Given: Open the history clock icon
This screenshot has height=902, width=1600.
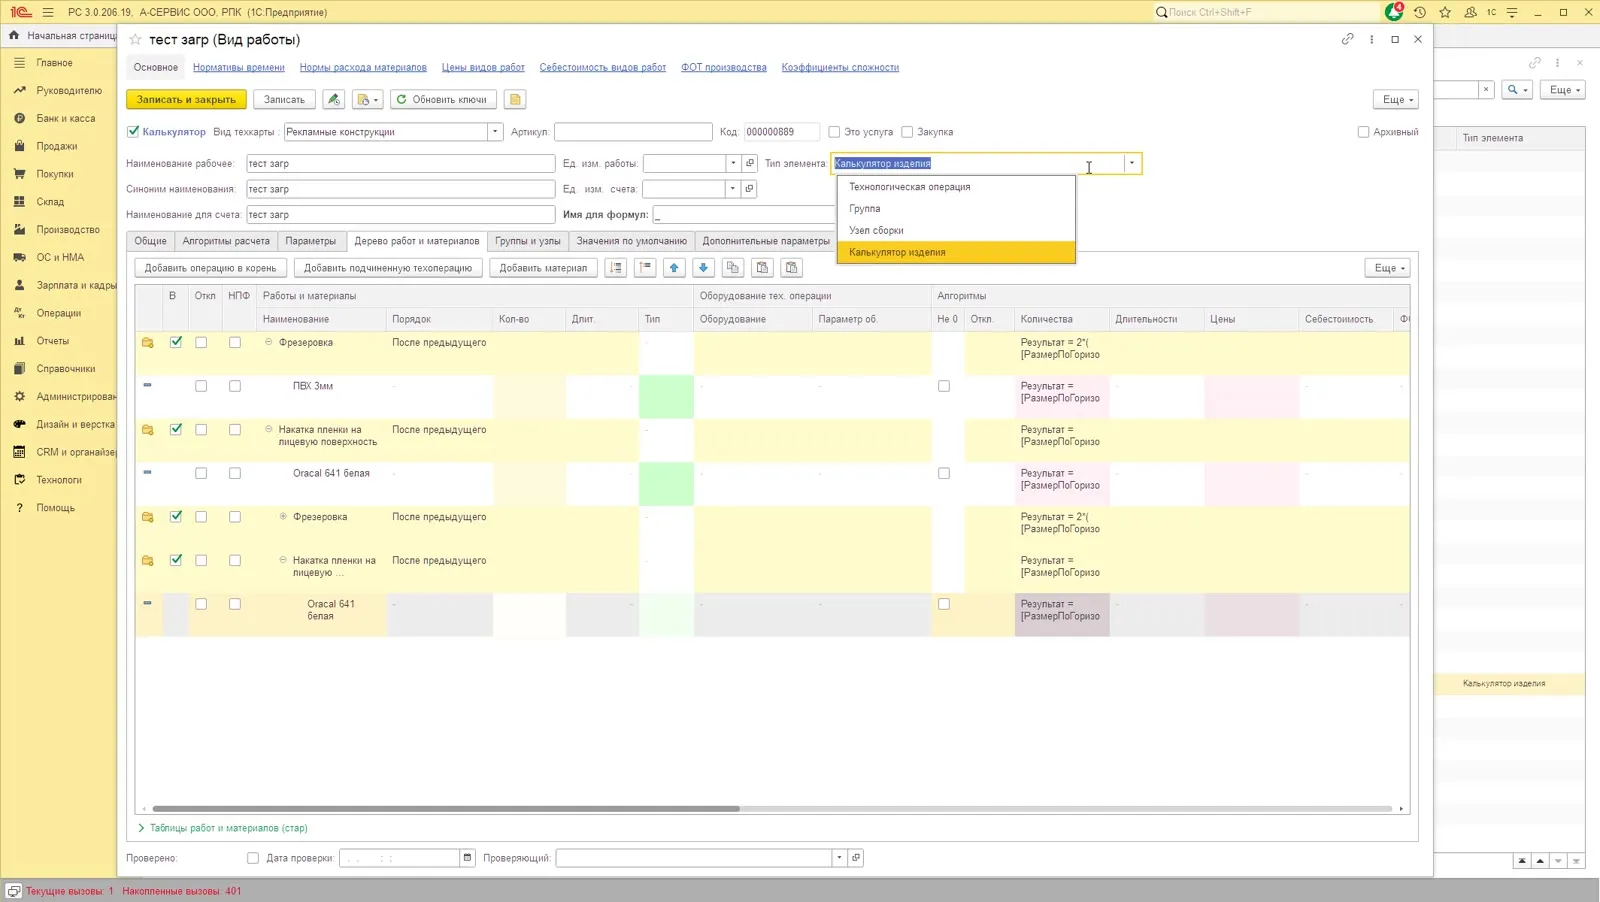Looking at the screenshot, I should [1419, 12].
